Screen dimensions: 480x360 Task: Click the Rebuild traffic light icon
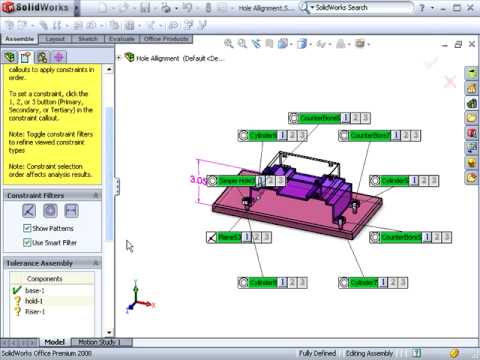[209, 8]
